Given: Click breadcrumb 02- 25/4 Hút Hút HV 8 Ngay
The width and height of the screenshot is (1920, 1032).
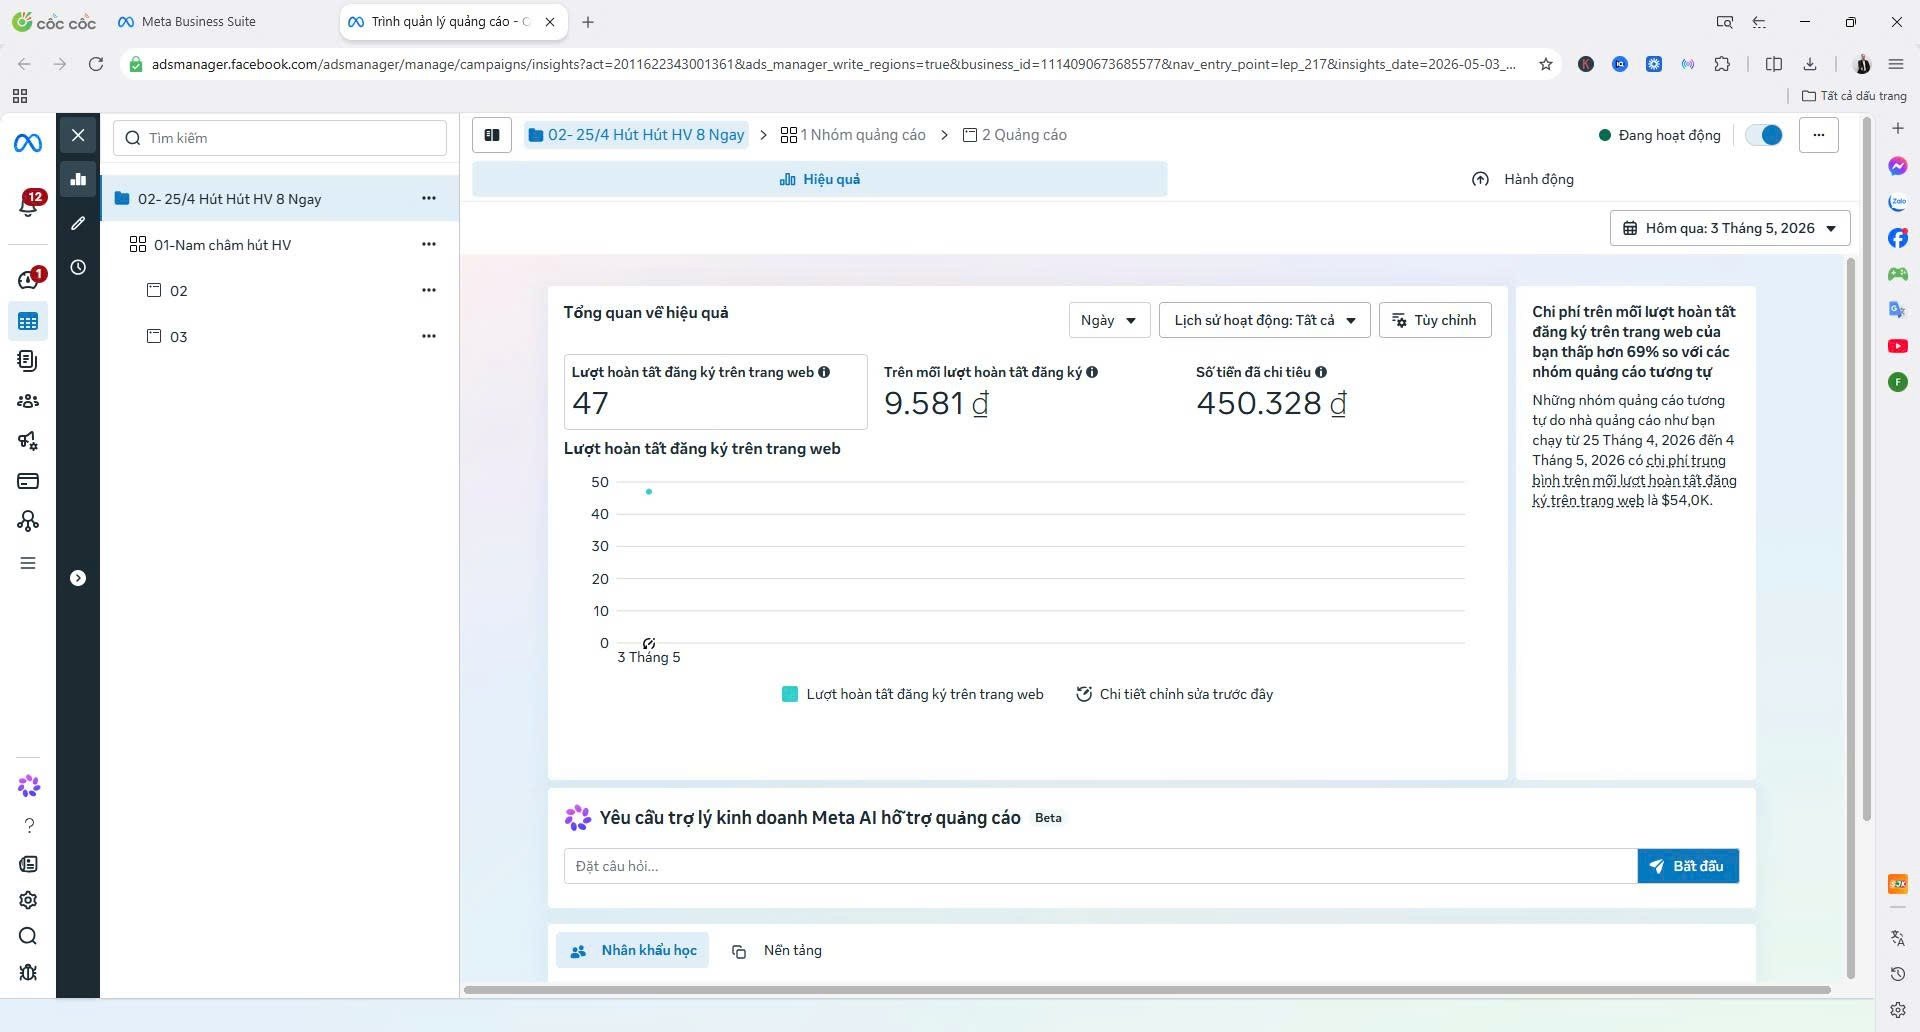Looking at the screenshot, I should [x=636, y=135].
